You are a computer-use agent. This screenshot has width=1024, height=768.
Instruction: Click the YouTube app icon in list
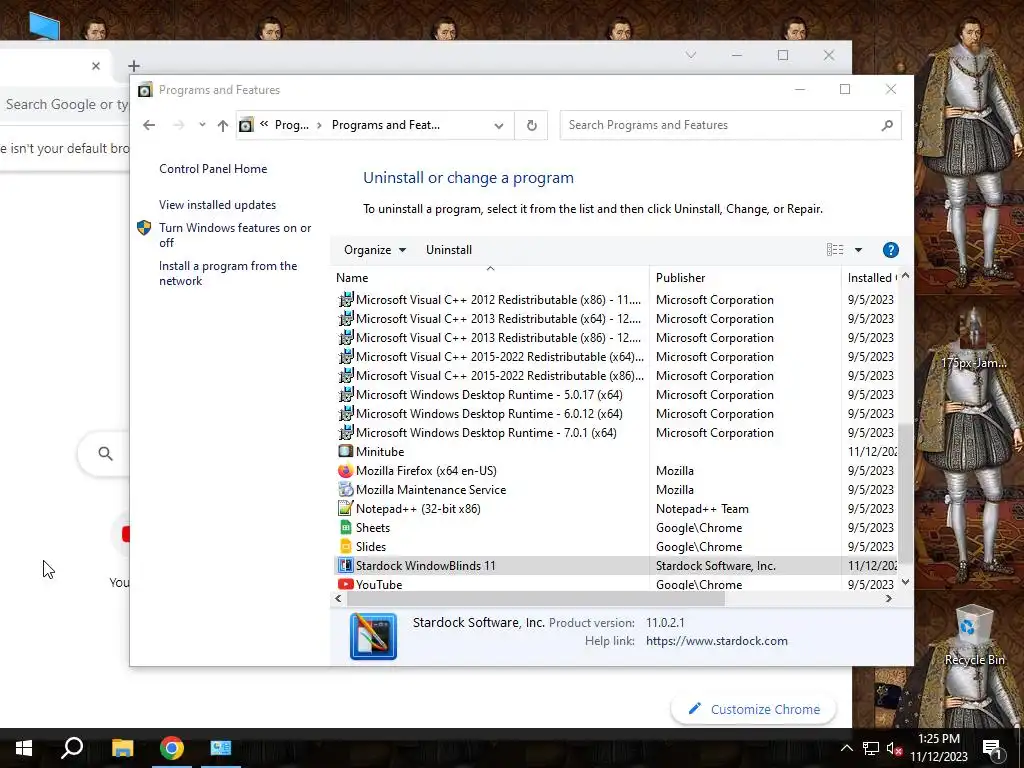pos(345,584)
